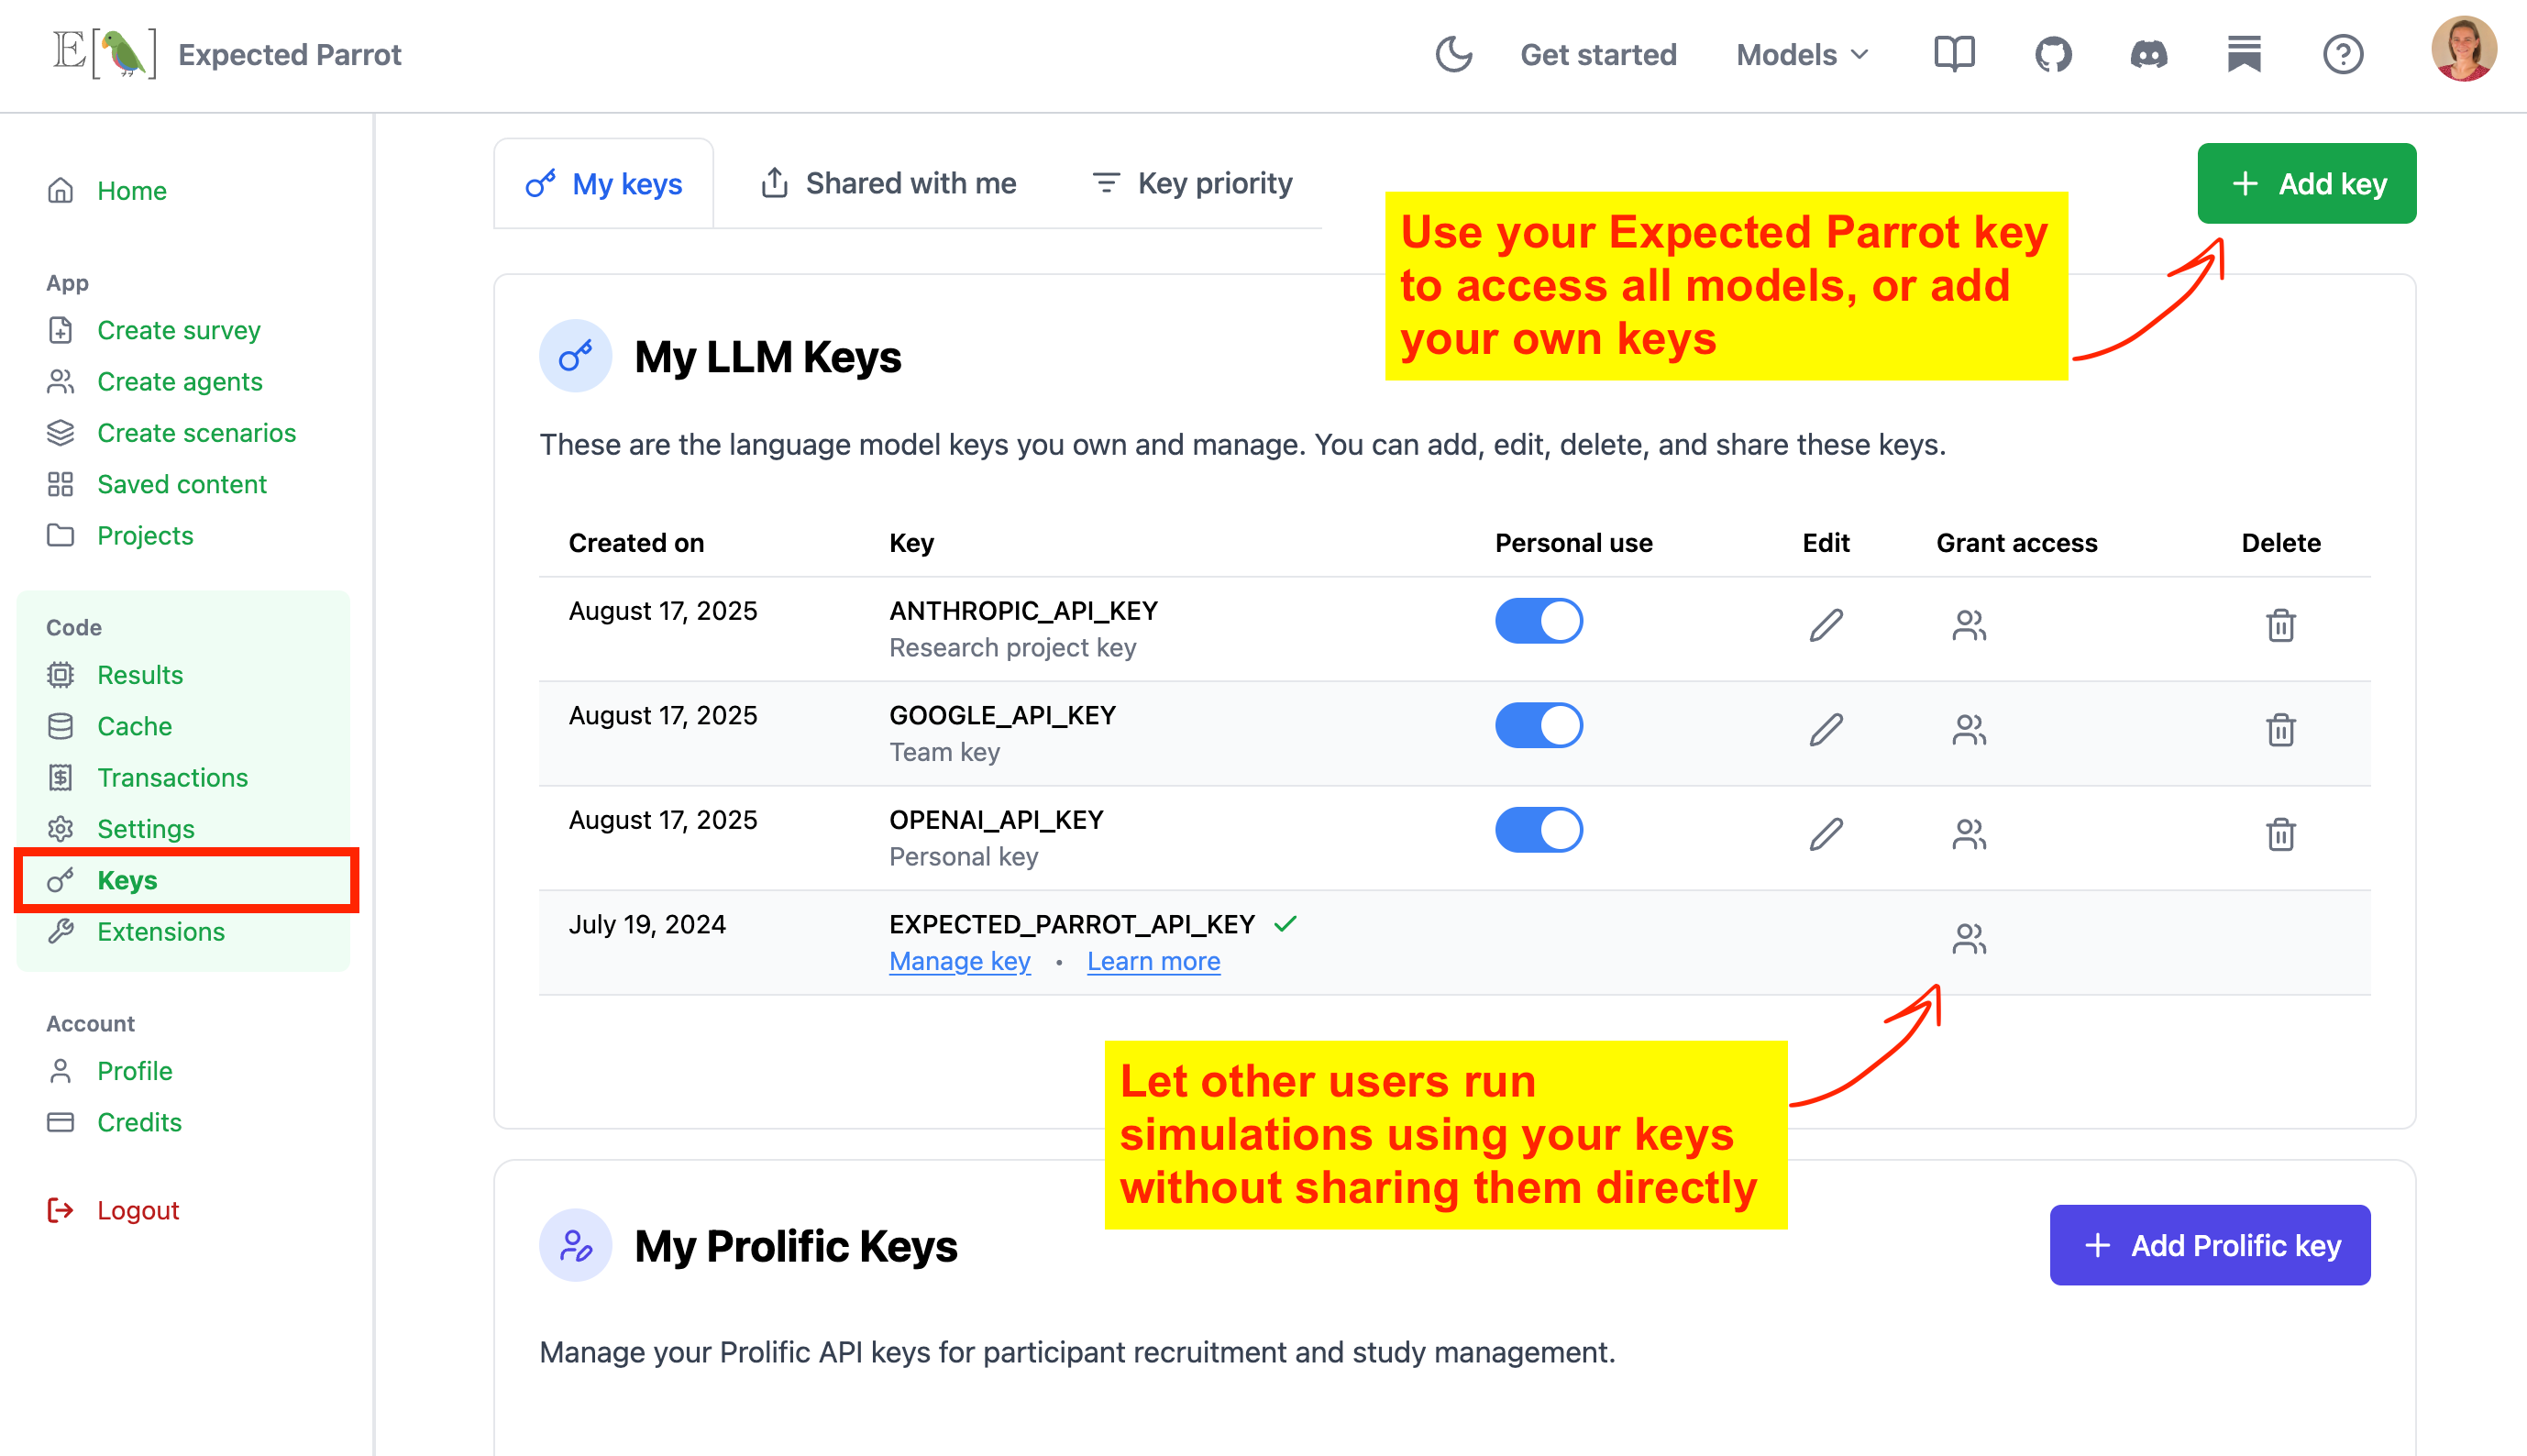Open the Discord icon link
Screen dimensions: 2527x1456
[x=2148, y=54]
